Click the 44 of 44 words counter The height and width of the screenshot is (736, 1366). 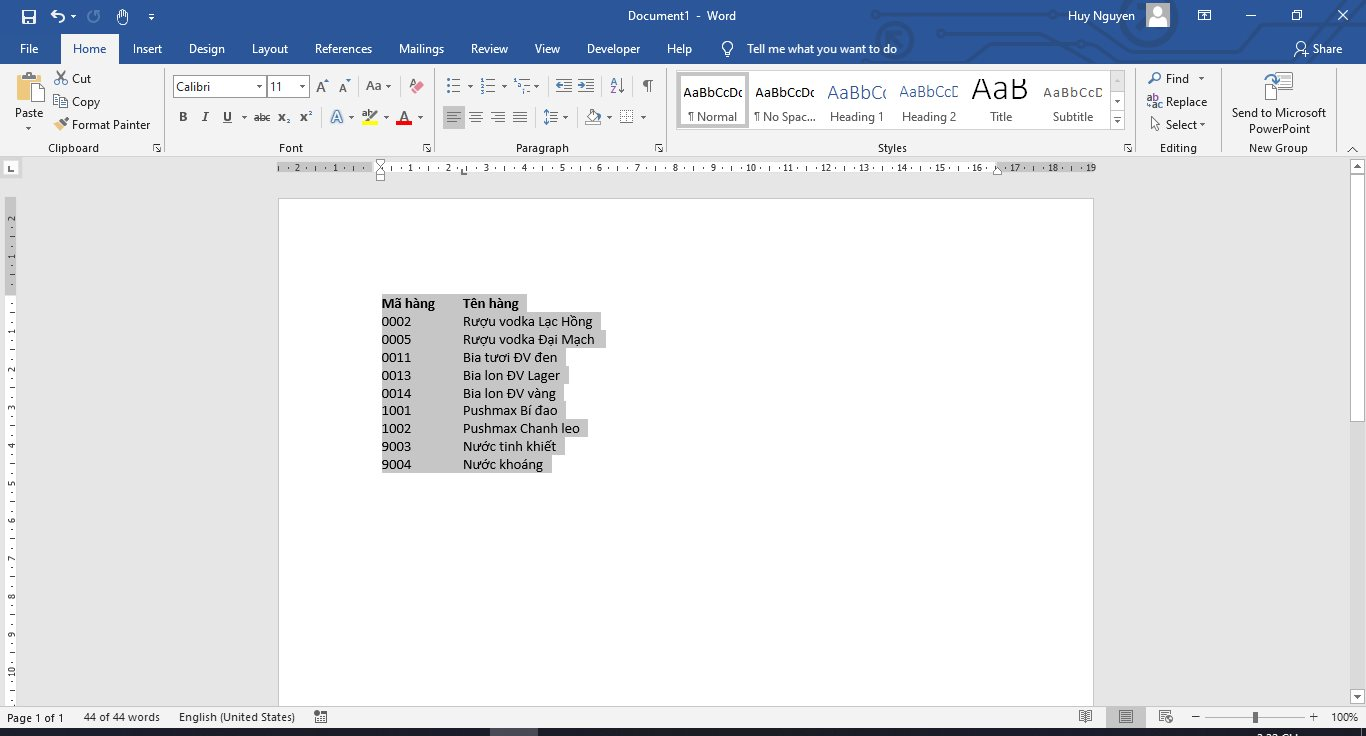(x=122, y=717)
